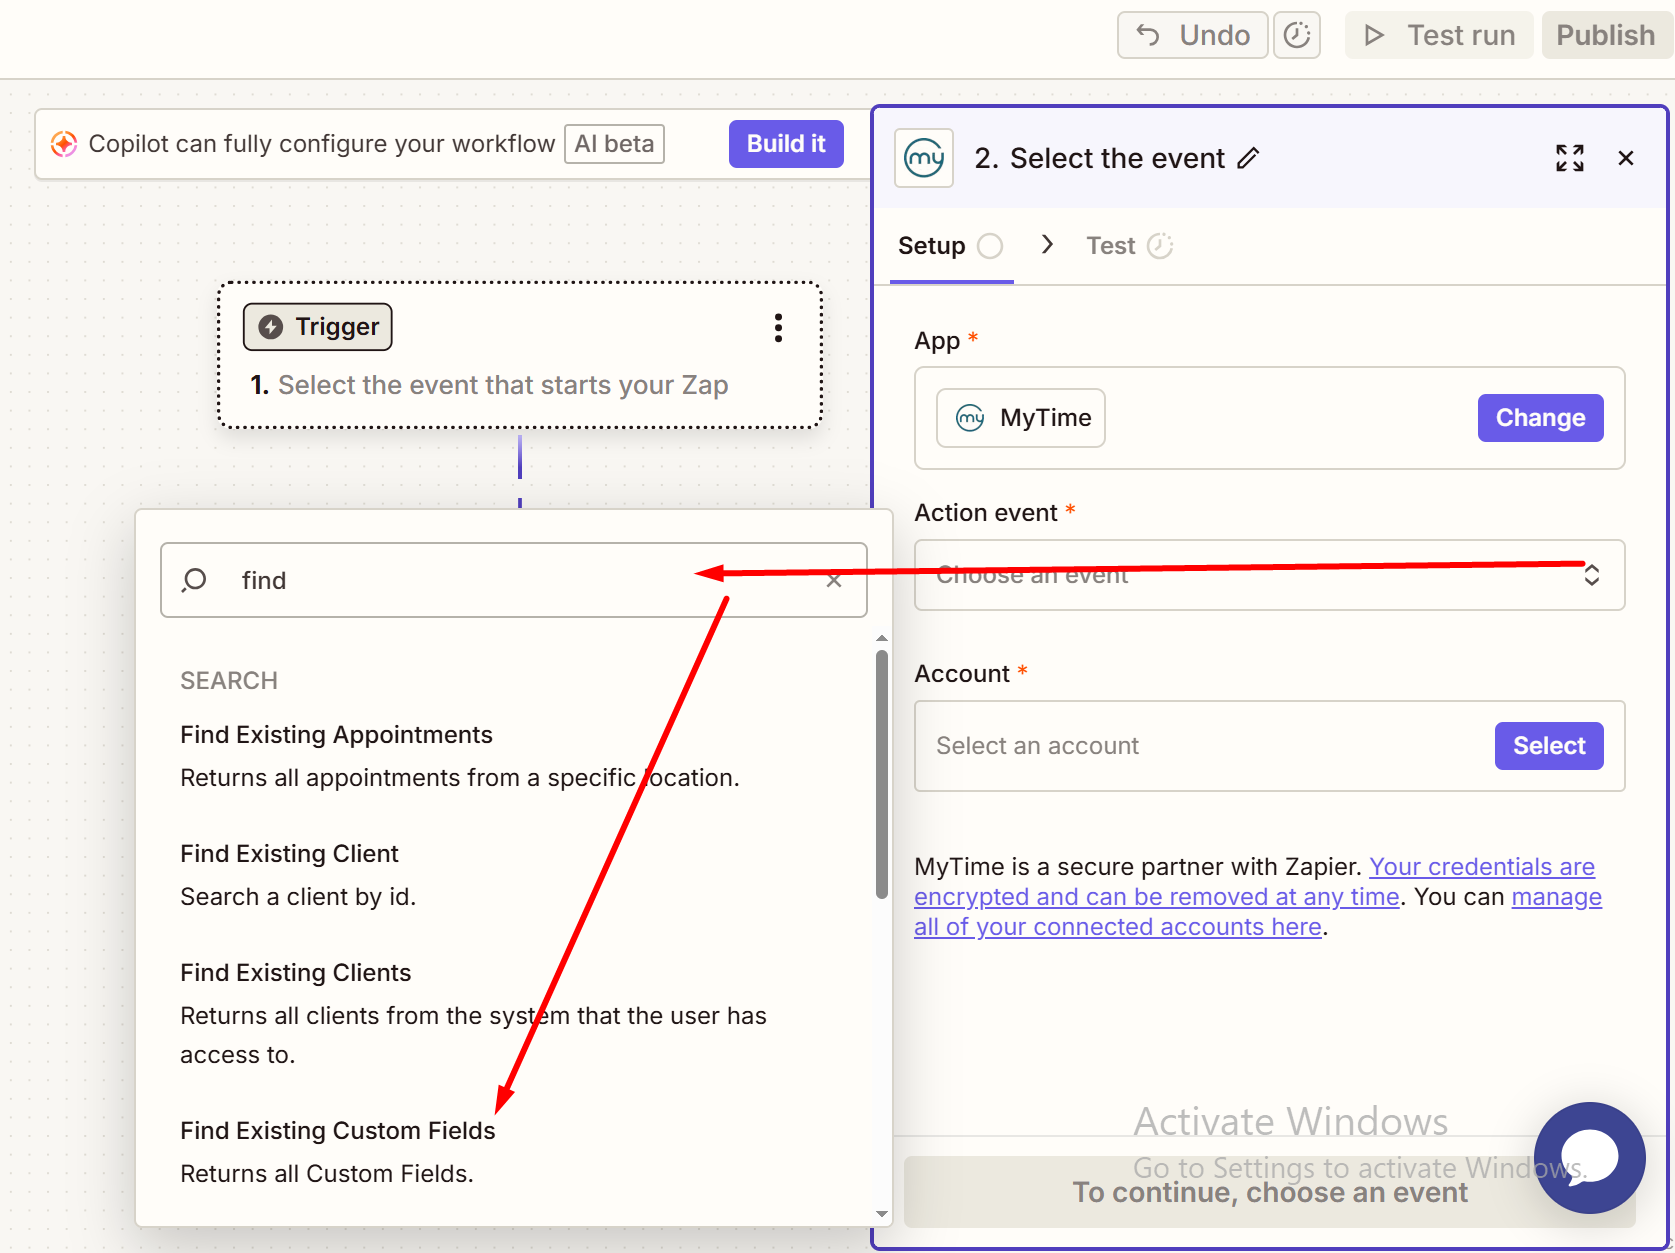
Task: Open the Action event dropdown
Action: [1269, 575]
